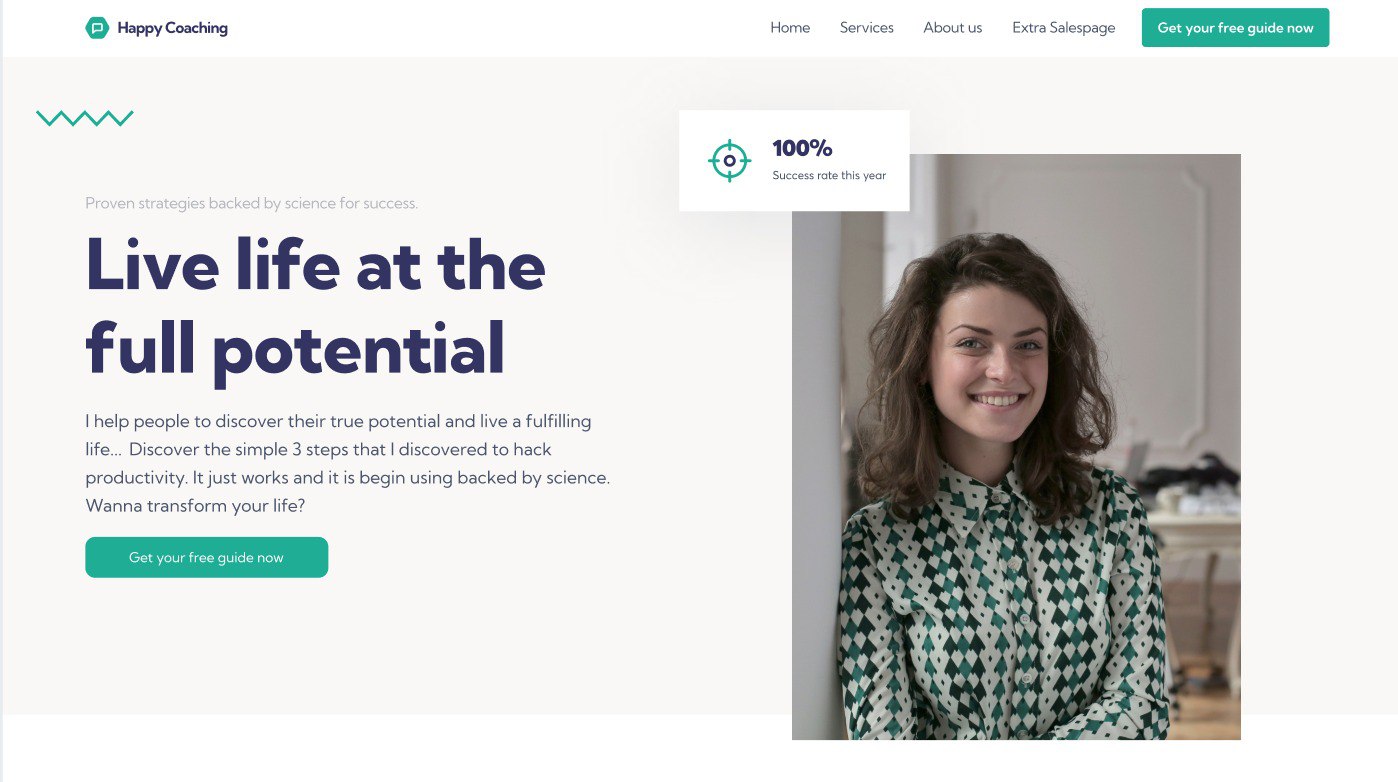Viewport: 1398px width, 782px height.
Task: Click the green target crosshair icon
Action: [x=729, y=161]
